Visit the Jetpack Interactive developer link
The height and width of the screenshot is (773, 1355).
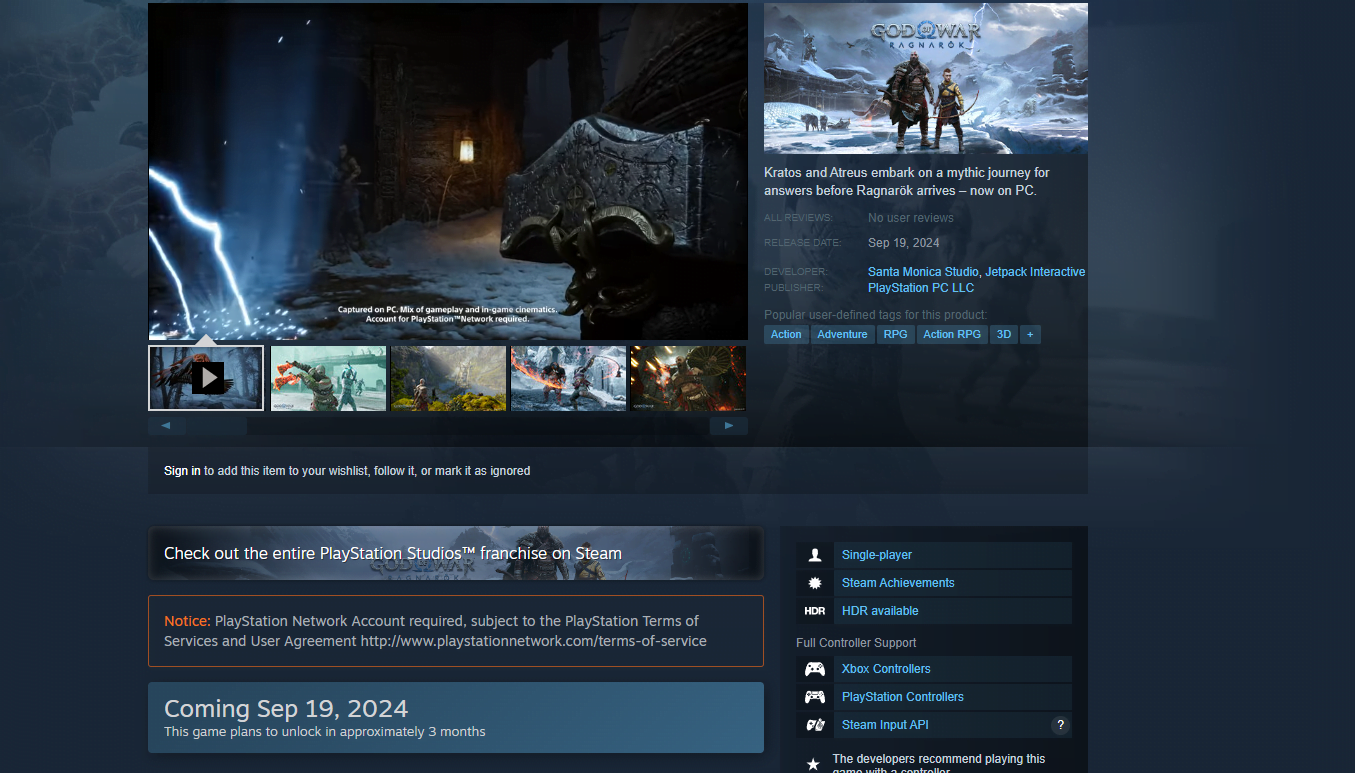tap(1035, 272)
